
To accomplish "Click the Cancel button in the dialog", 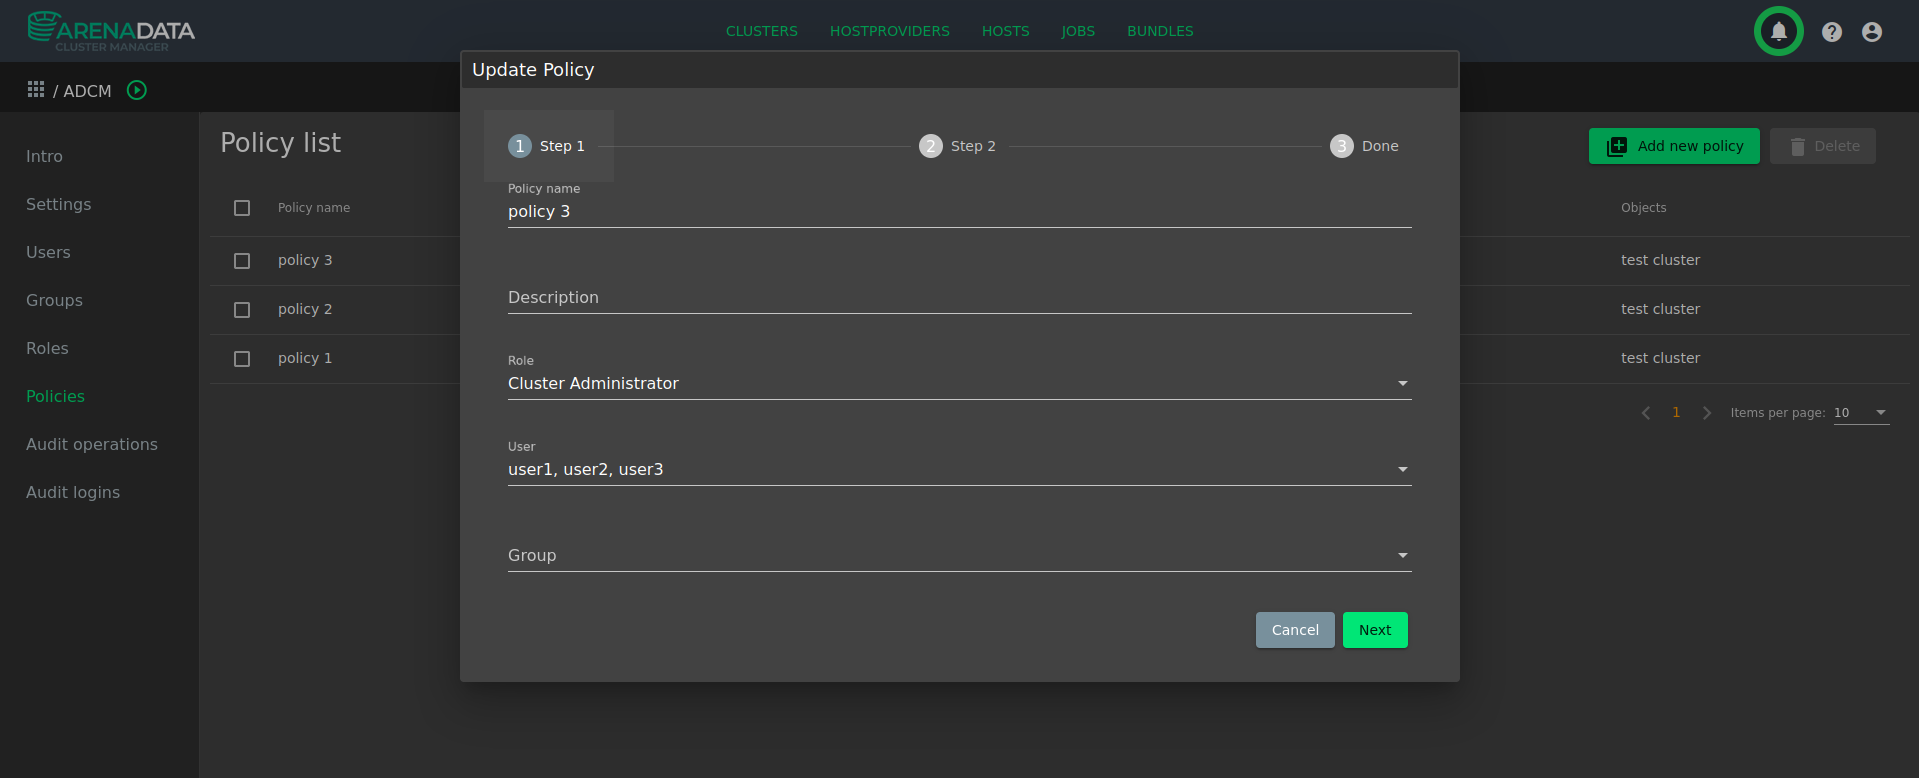I will [1295, 630].
